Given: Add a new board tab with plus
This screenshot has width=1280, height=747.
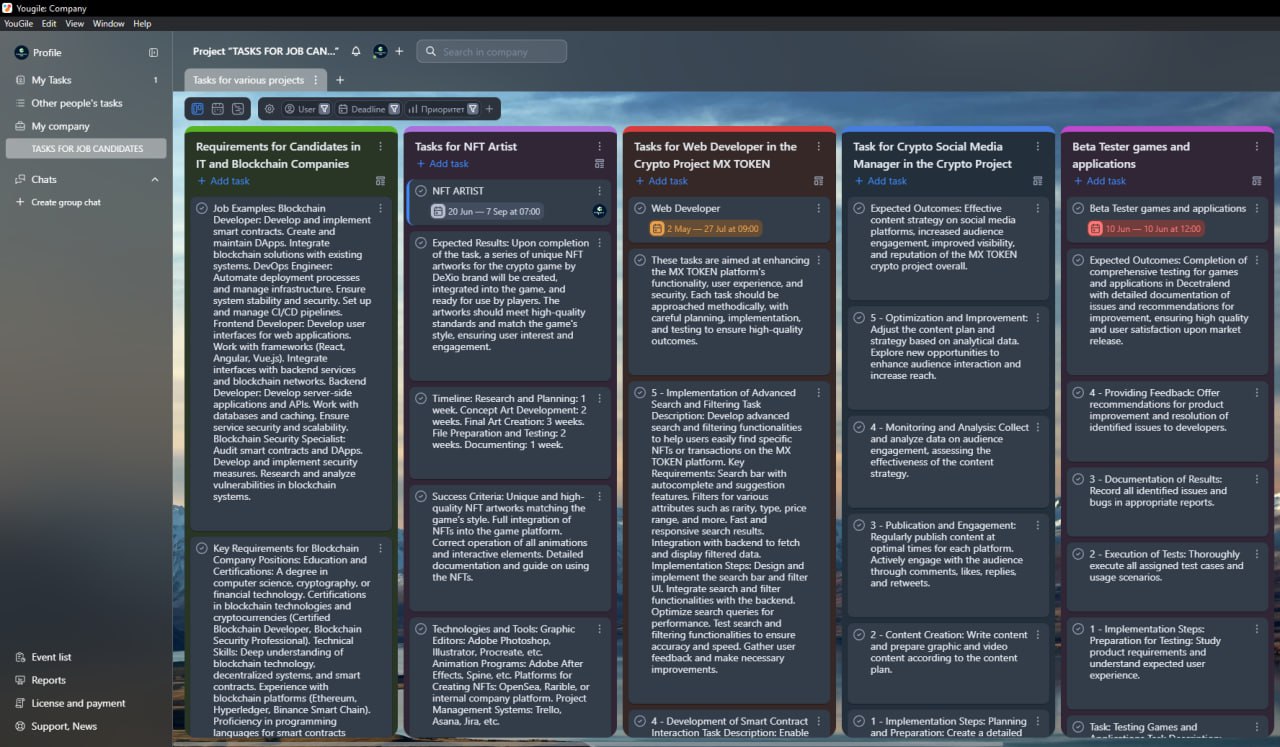Looking at the screenshot, I should click(x=340, y=80).
